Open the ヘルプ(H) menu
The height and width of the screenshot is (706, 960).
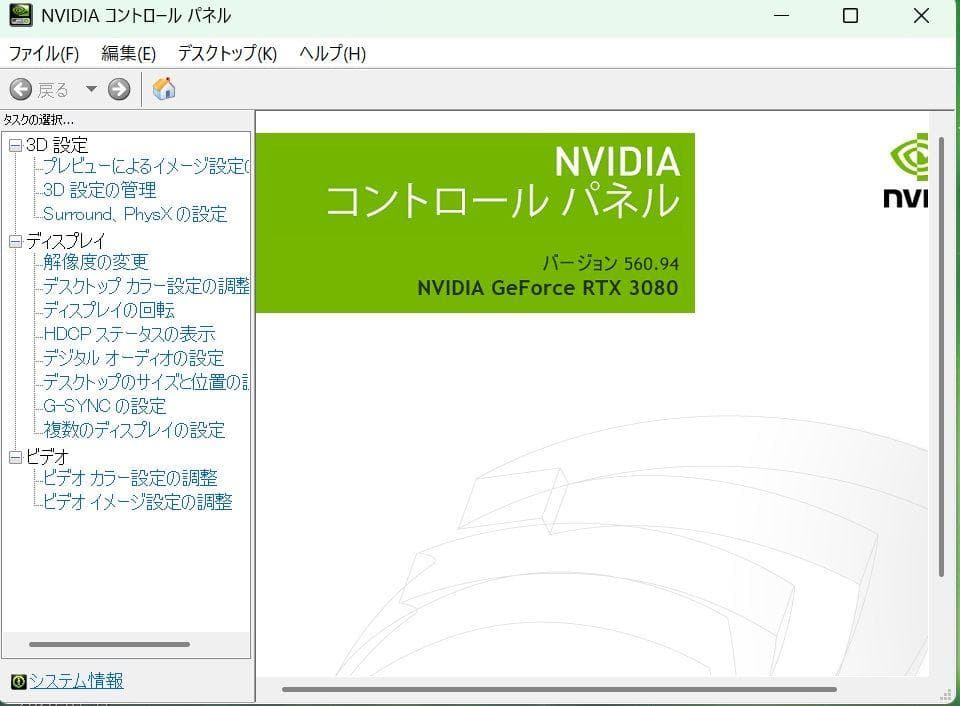coord(332,54)
